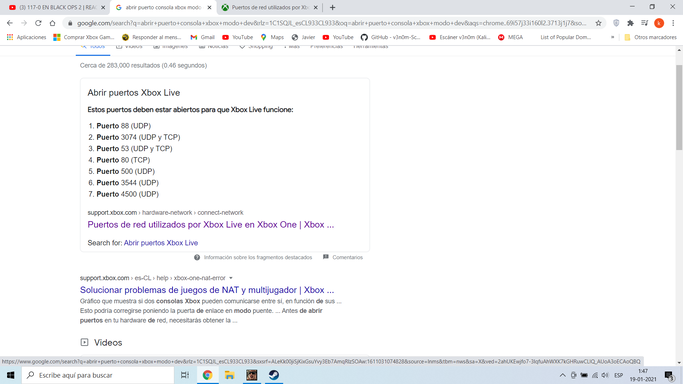Open the Escáner v3n0m (Kali... bookmark

coord(460,37)
